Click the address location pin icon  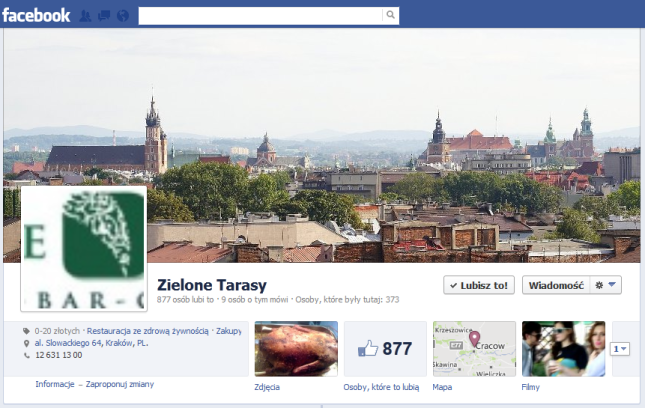[27, 343]
